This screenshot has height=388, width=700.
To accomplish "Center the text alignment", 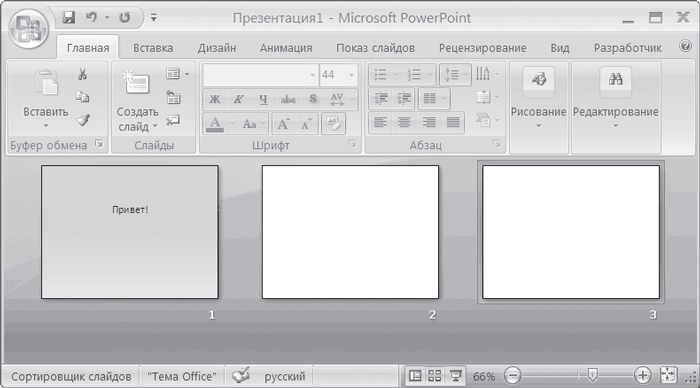I will (404, 122).
